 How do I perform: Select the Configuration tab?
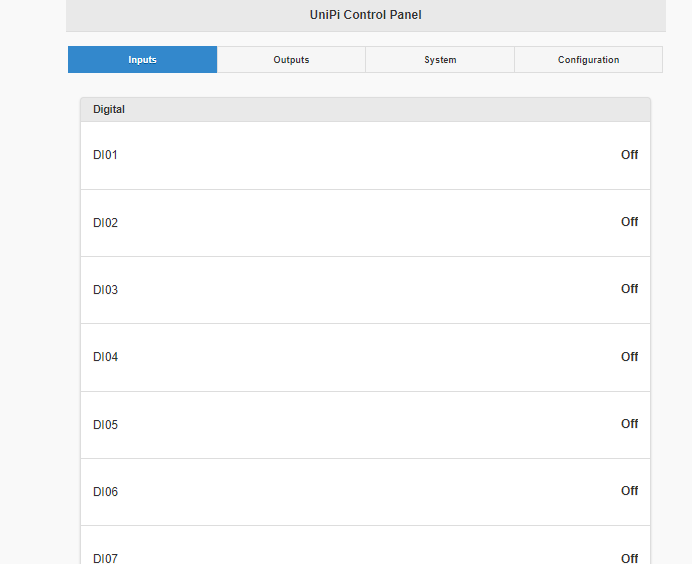(x=588, y=60)
